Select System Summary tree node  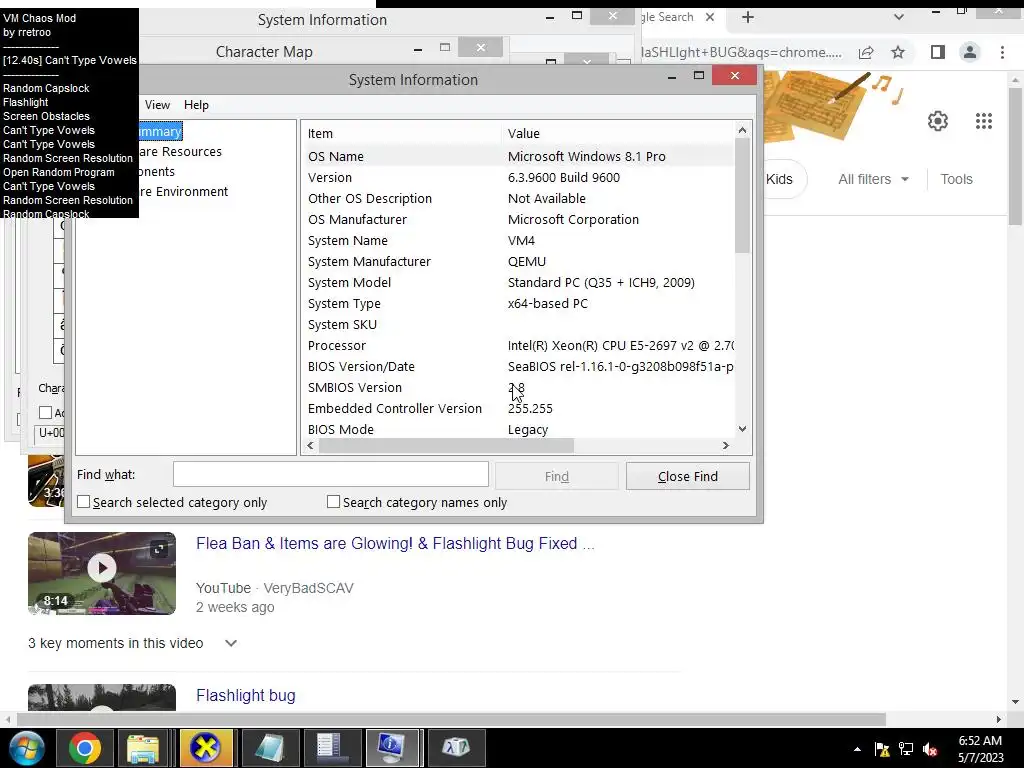point(159,131)
